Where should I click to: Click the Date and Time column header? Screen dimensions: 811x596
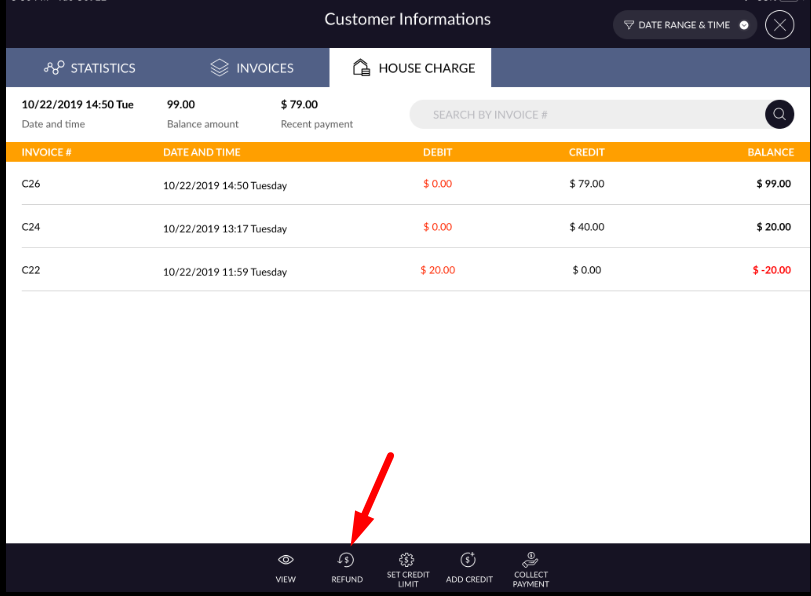202,153
